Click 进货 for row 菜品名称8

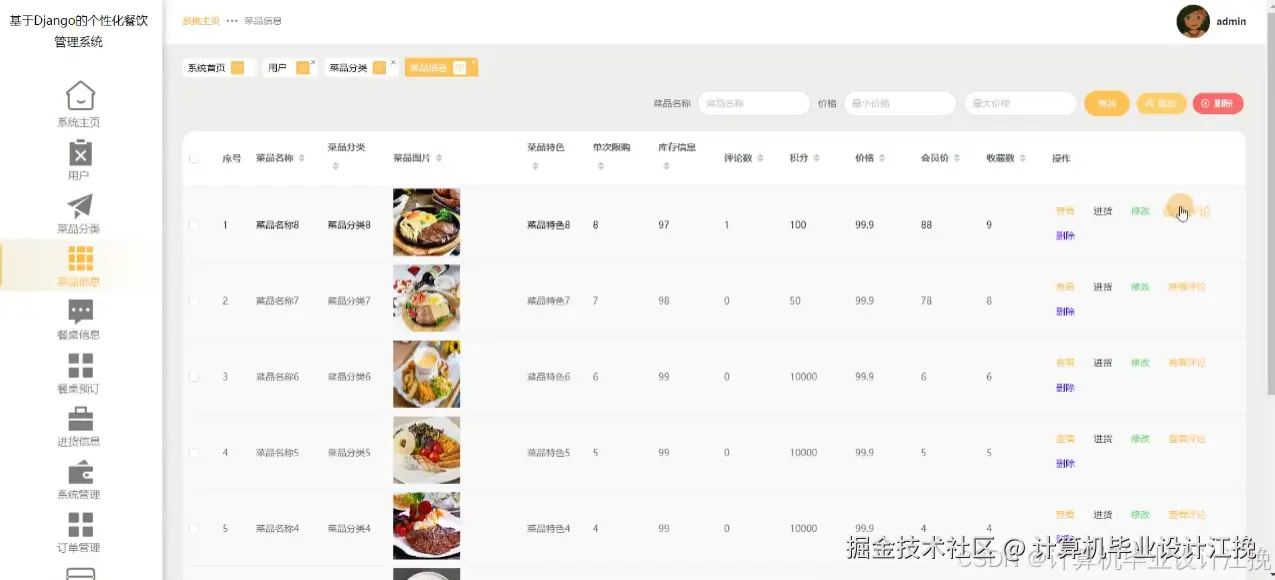1102,211
